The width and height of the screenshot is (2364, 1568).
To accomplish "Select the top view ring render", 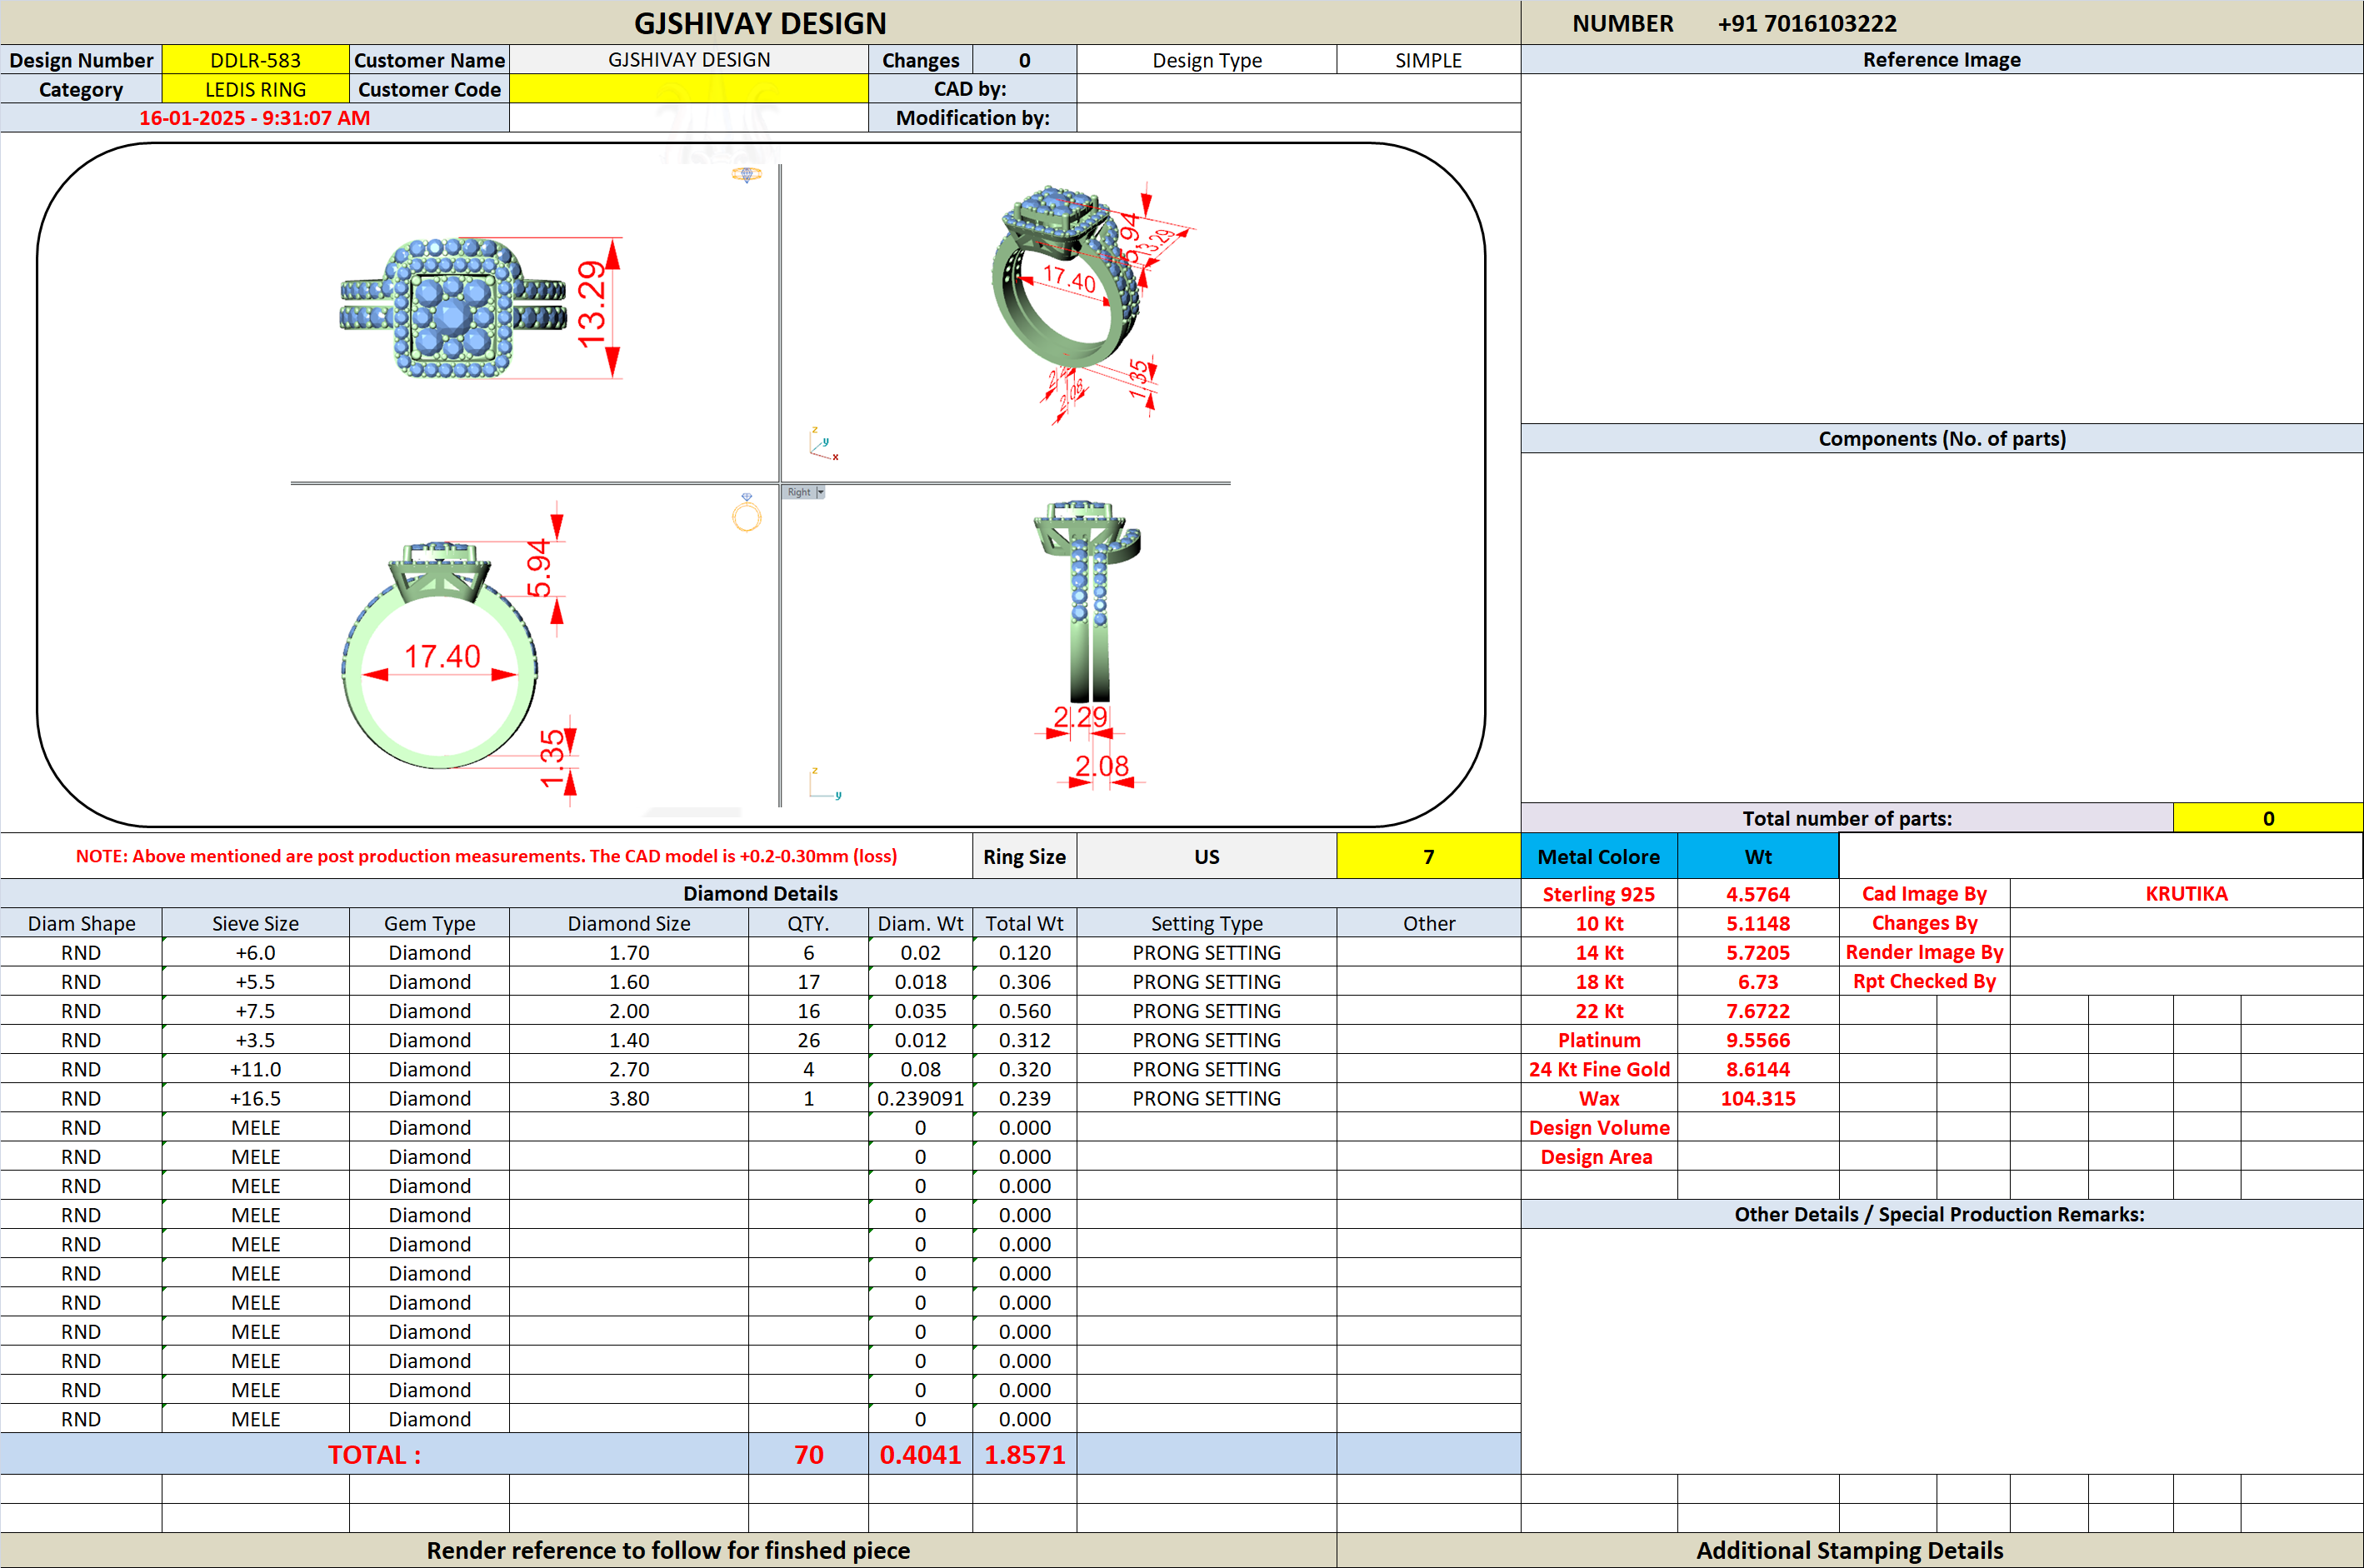I will 452,309.
